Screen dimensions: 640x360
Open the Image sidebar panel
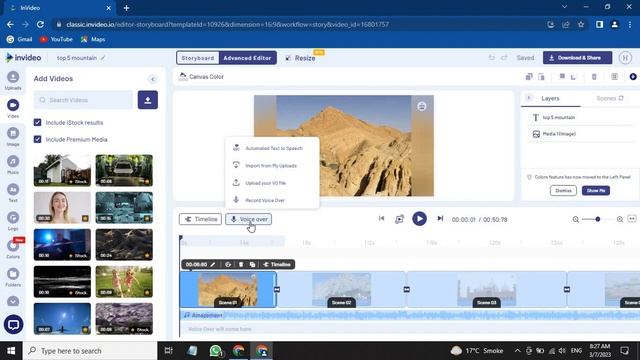click(x=13, y=137)
